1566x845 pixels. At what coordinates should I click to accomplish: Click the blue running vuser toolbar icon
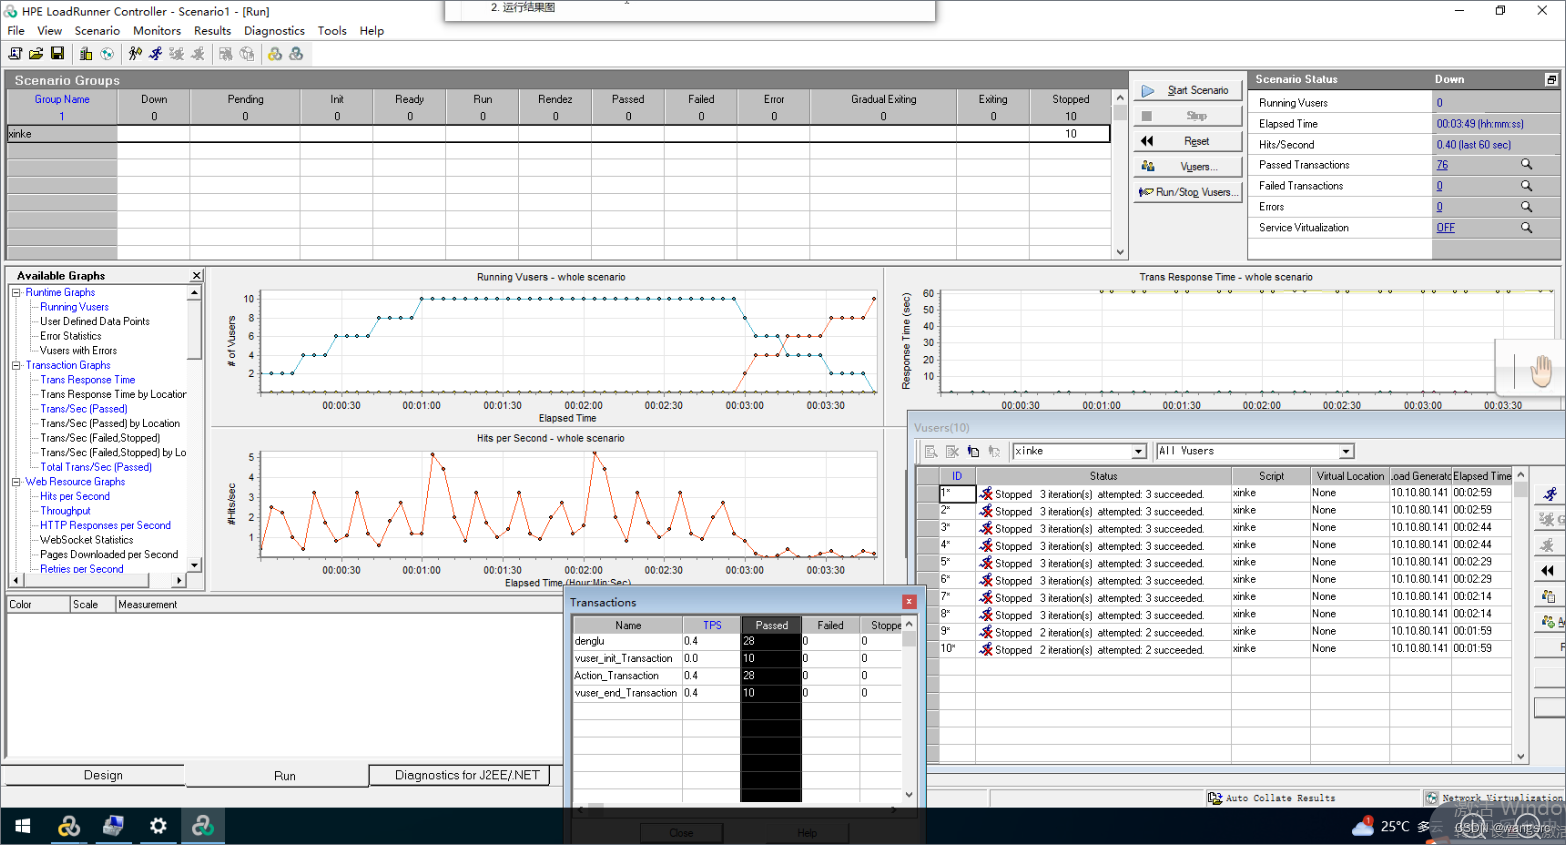(156, 54)
